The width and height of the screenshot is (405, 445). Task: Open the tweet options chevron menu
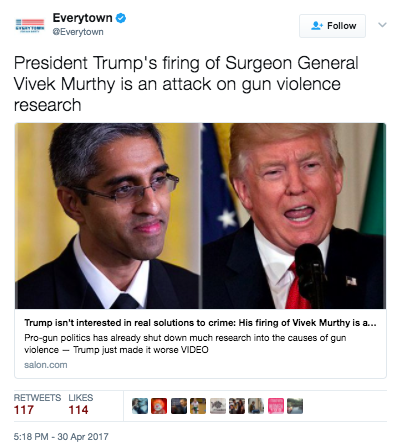[x=382, y=25]
